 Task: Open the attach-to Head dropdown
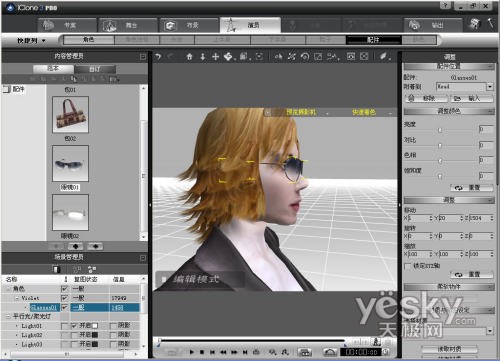[490, 87]
